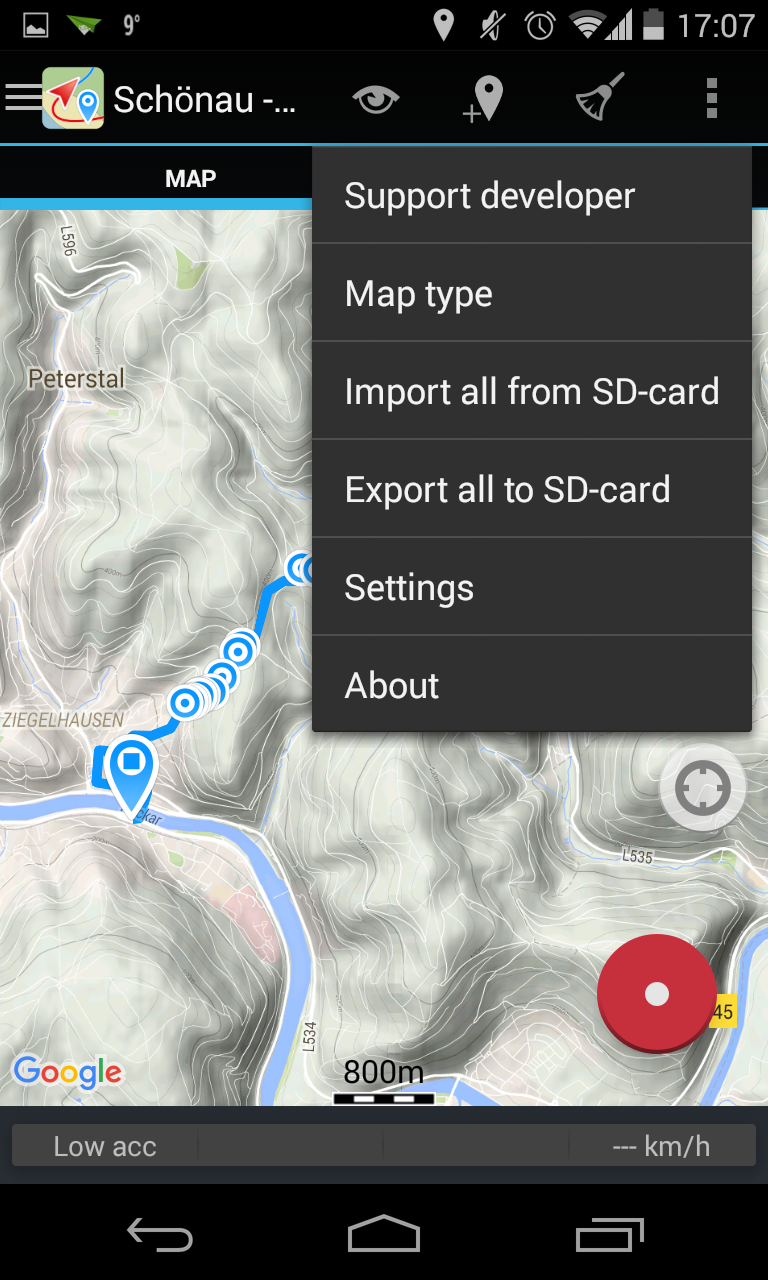Add a new waypoint pin
This screenshot has width=768, height=1280.
coord(482,99)
